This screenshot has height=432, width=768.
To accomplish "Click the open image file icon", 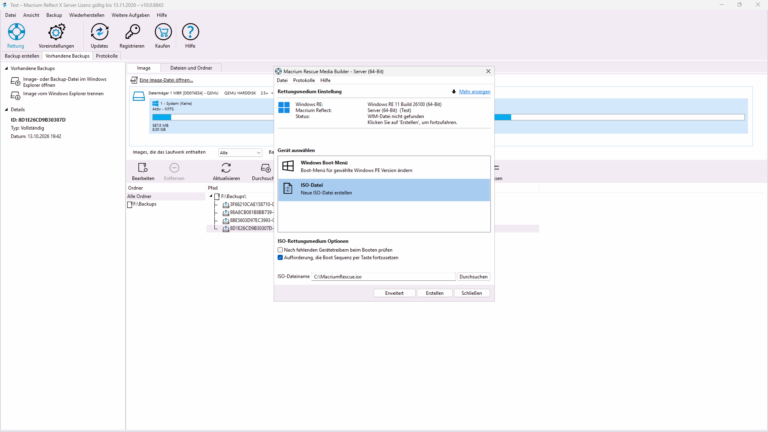I will tap(134, 80).
